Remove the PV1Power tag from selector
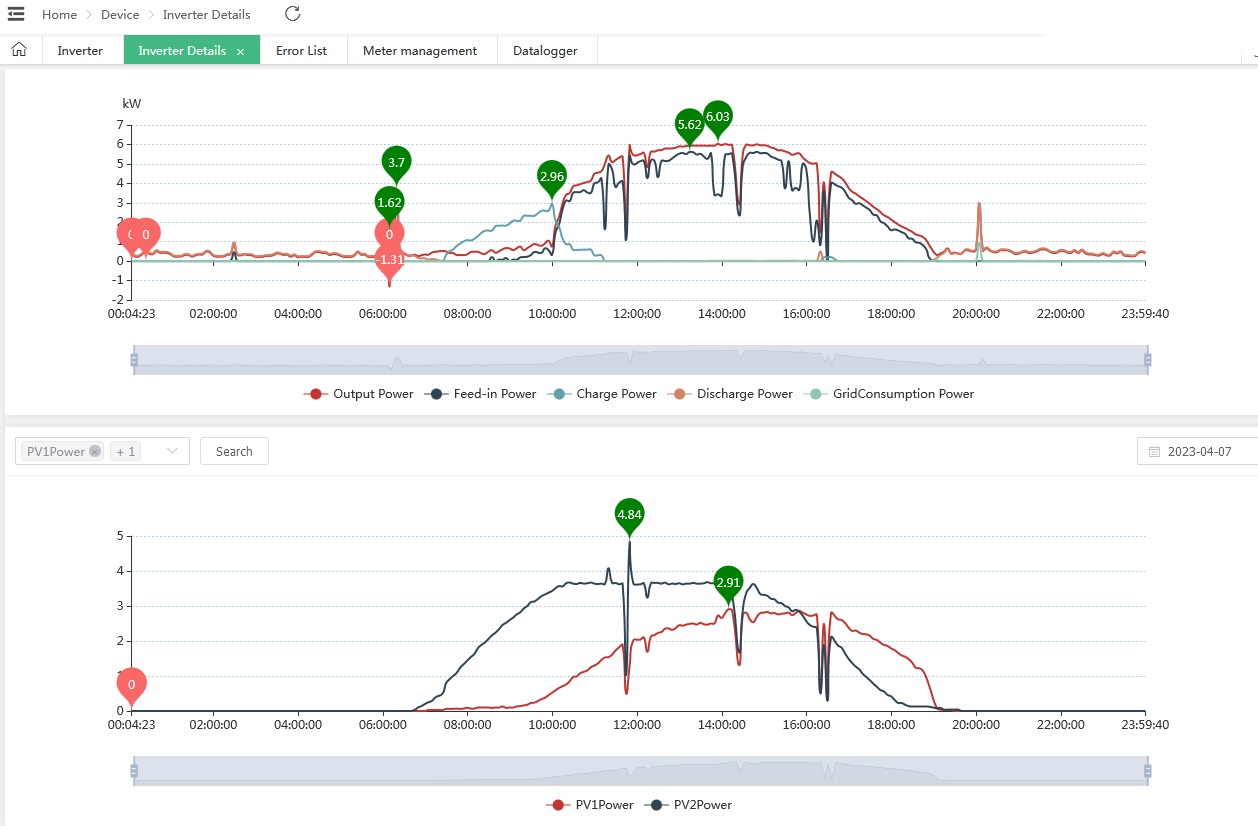The height and width of the screenshot is (826, 1258). 95,451
